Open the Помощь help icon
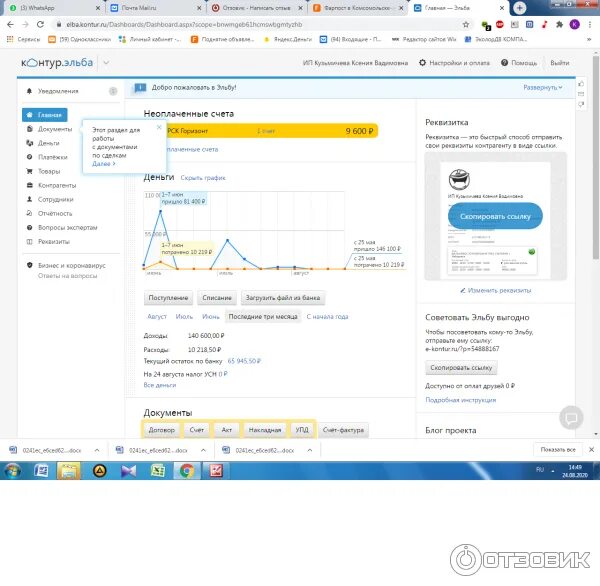The image size is (600, 586). (504, 63)
